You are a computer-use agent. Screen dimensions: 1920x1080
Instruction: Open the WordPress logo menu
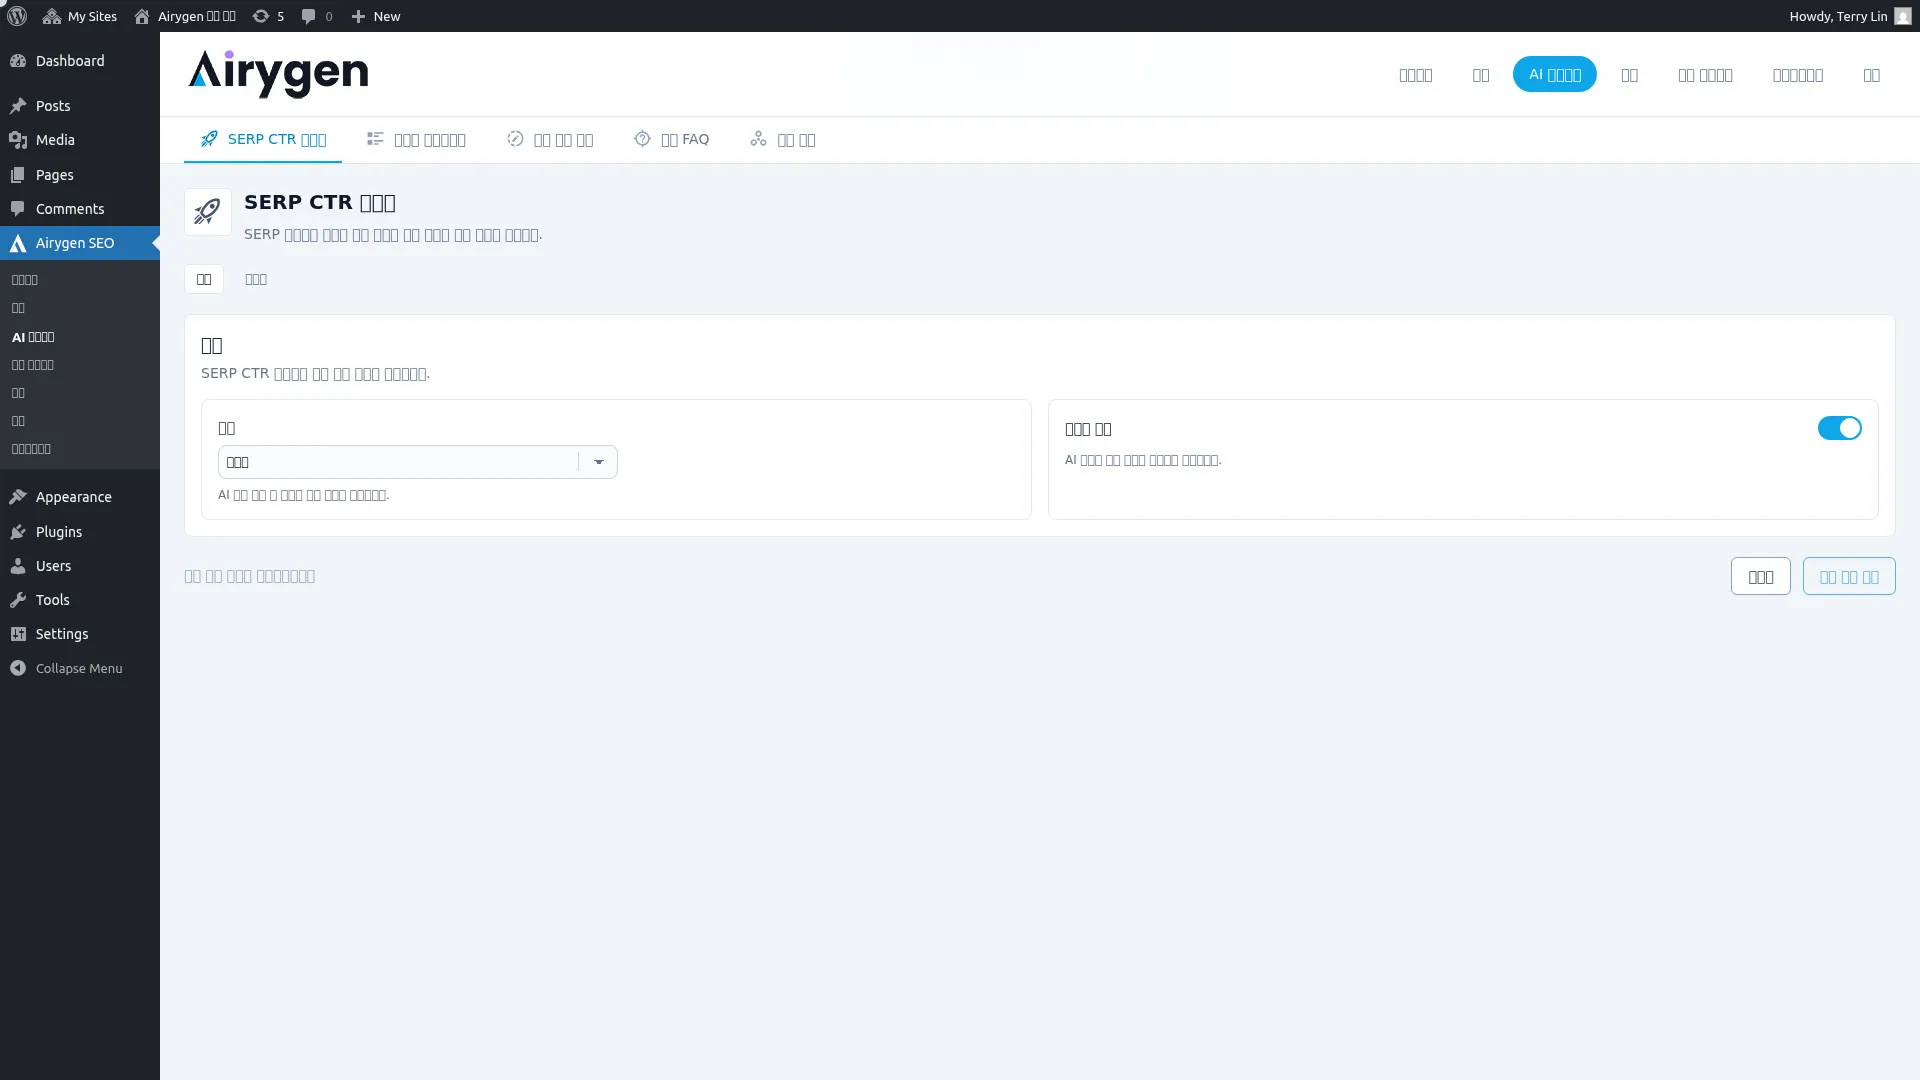coord(17,16)
